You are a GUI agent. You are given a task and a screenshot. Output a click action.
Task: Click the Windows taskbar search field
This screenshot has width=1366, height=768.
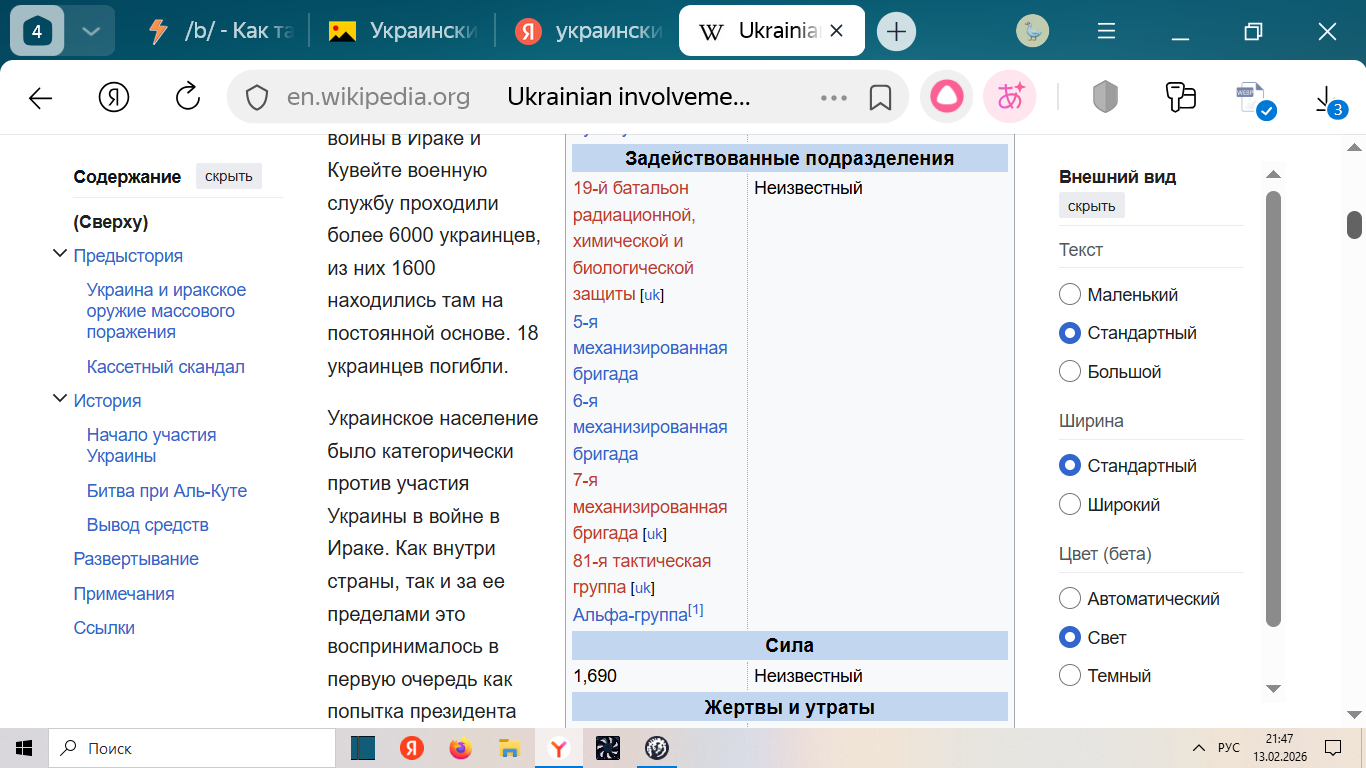195,748
